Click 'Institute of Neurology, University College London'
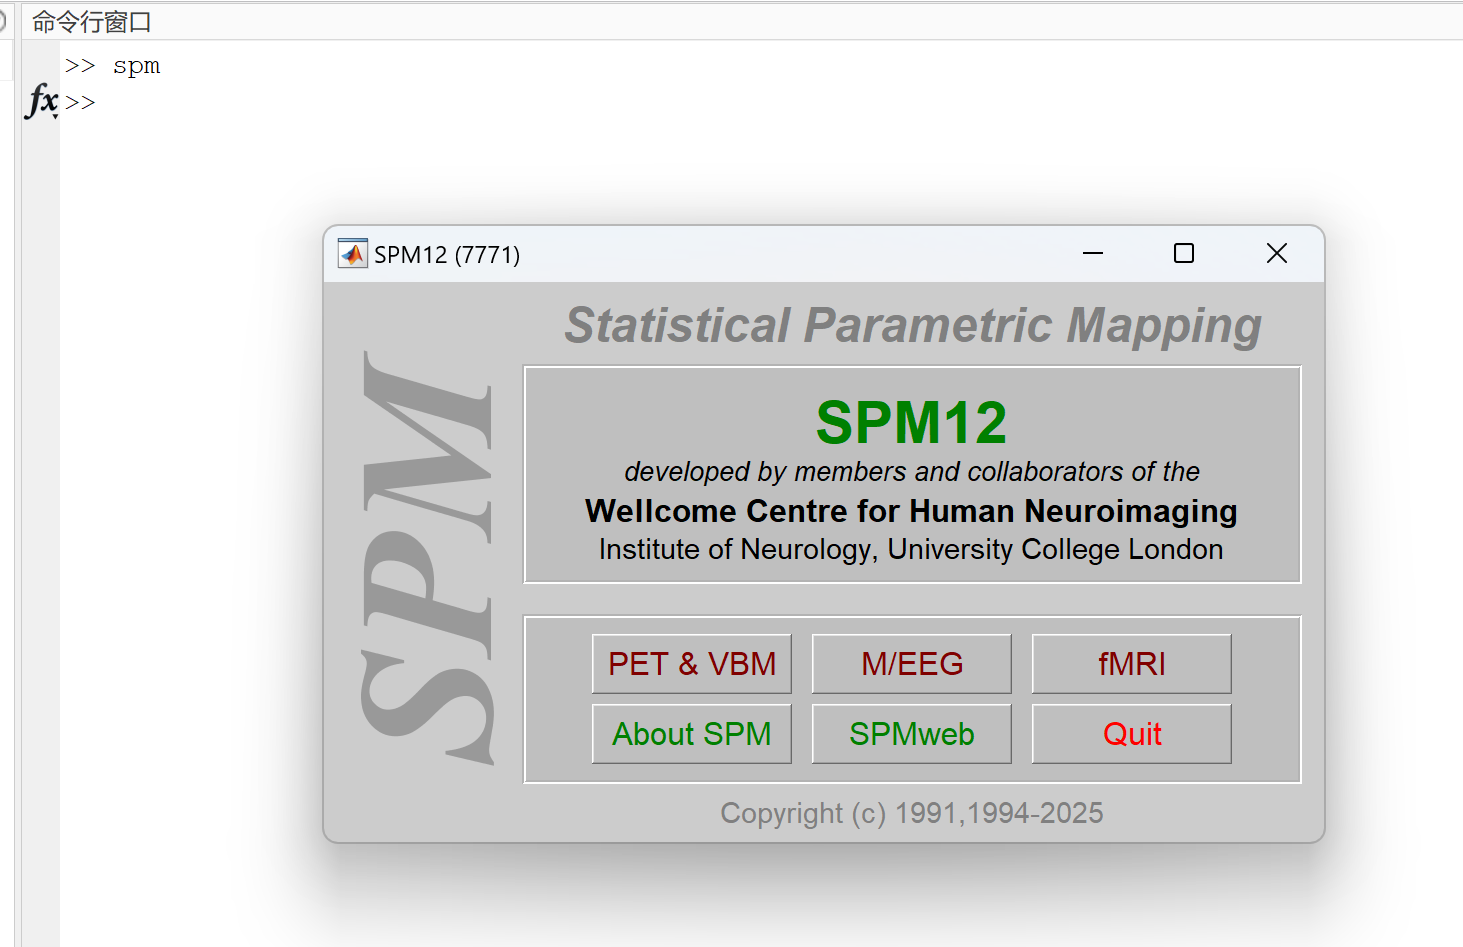Viewport: 1463px width, 947px height. coord(911,550)
